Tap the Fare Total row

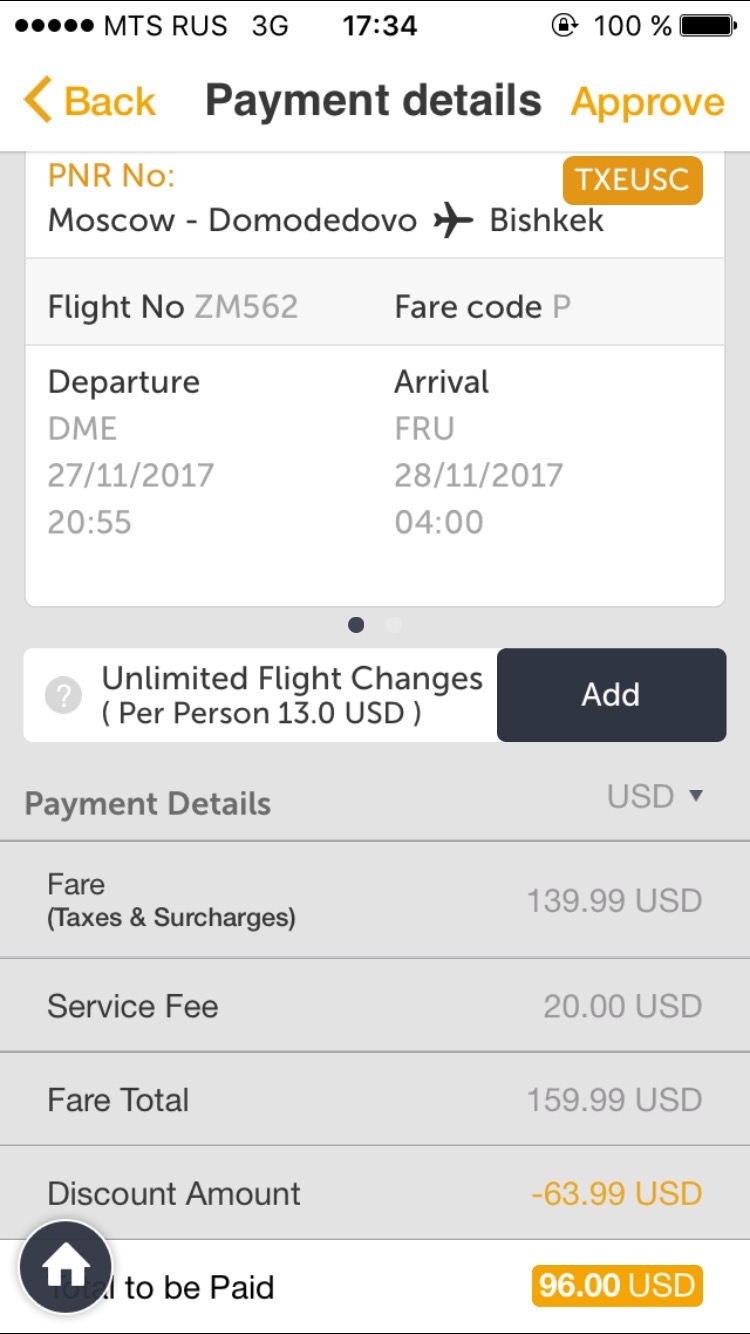point(375,1100)
